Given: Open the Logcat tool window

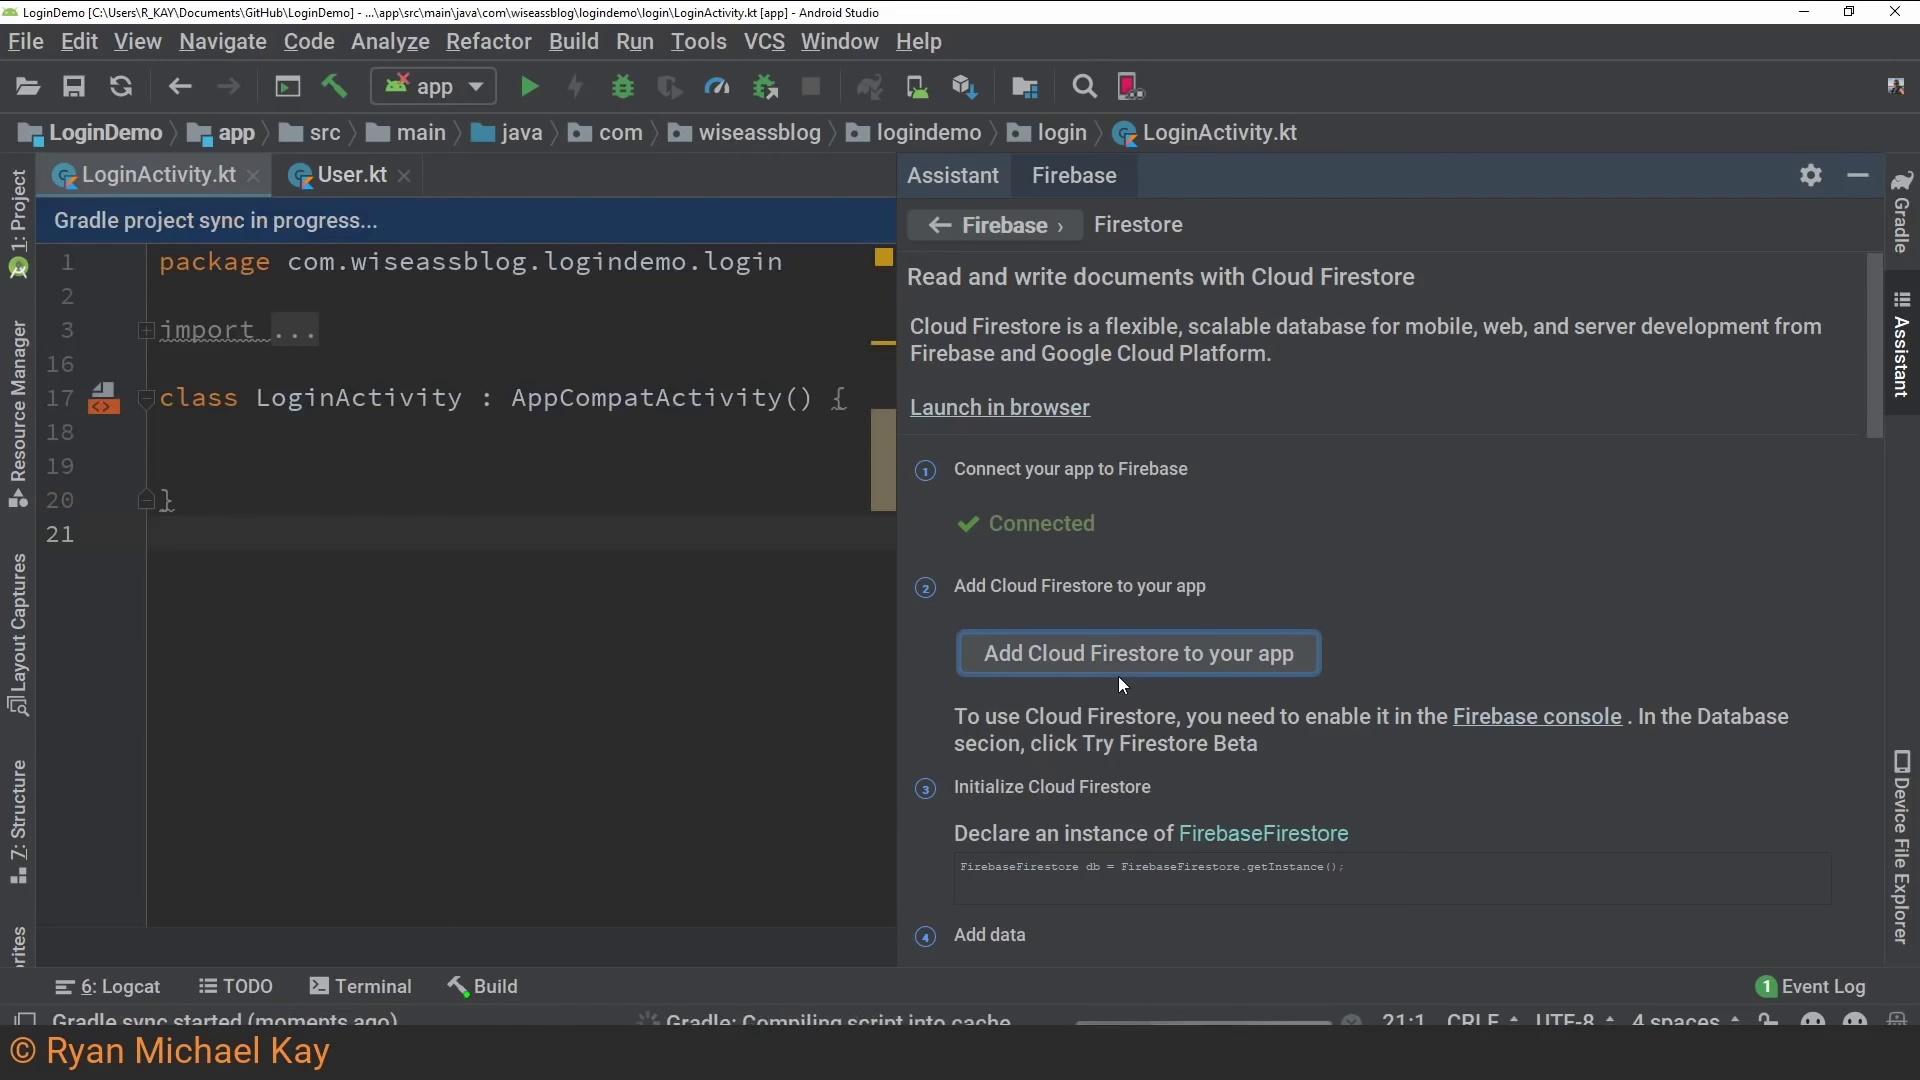Looking at the screenshot, I should click(107, 987).
